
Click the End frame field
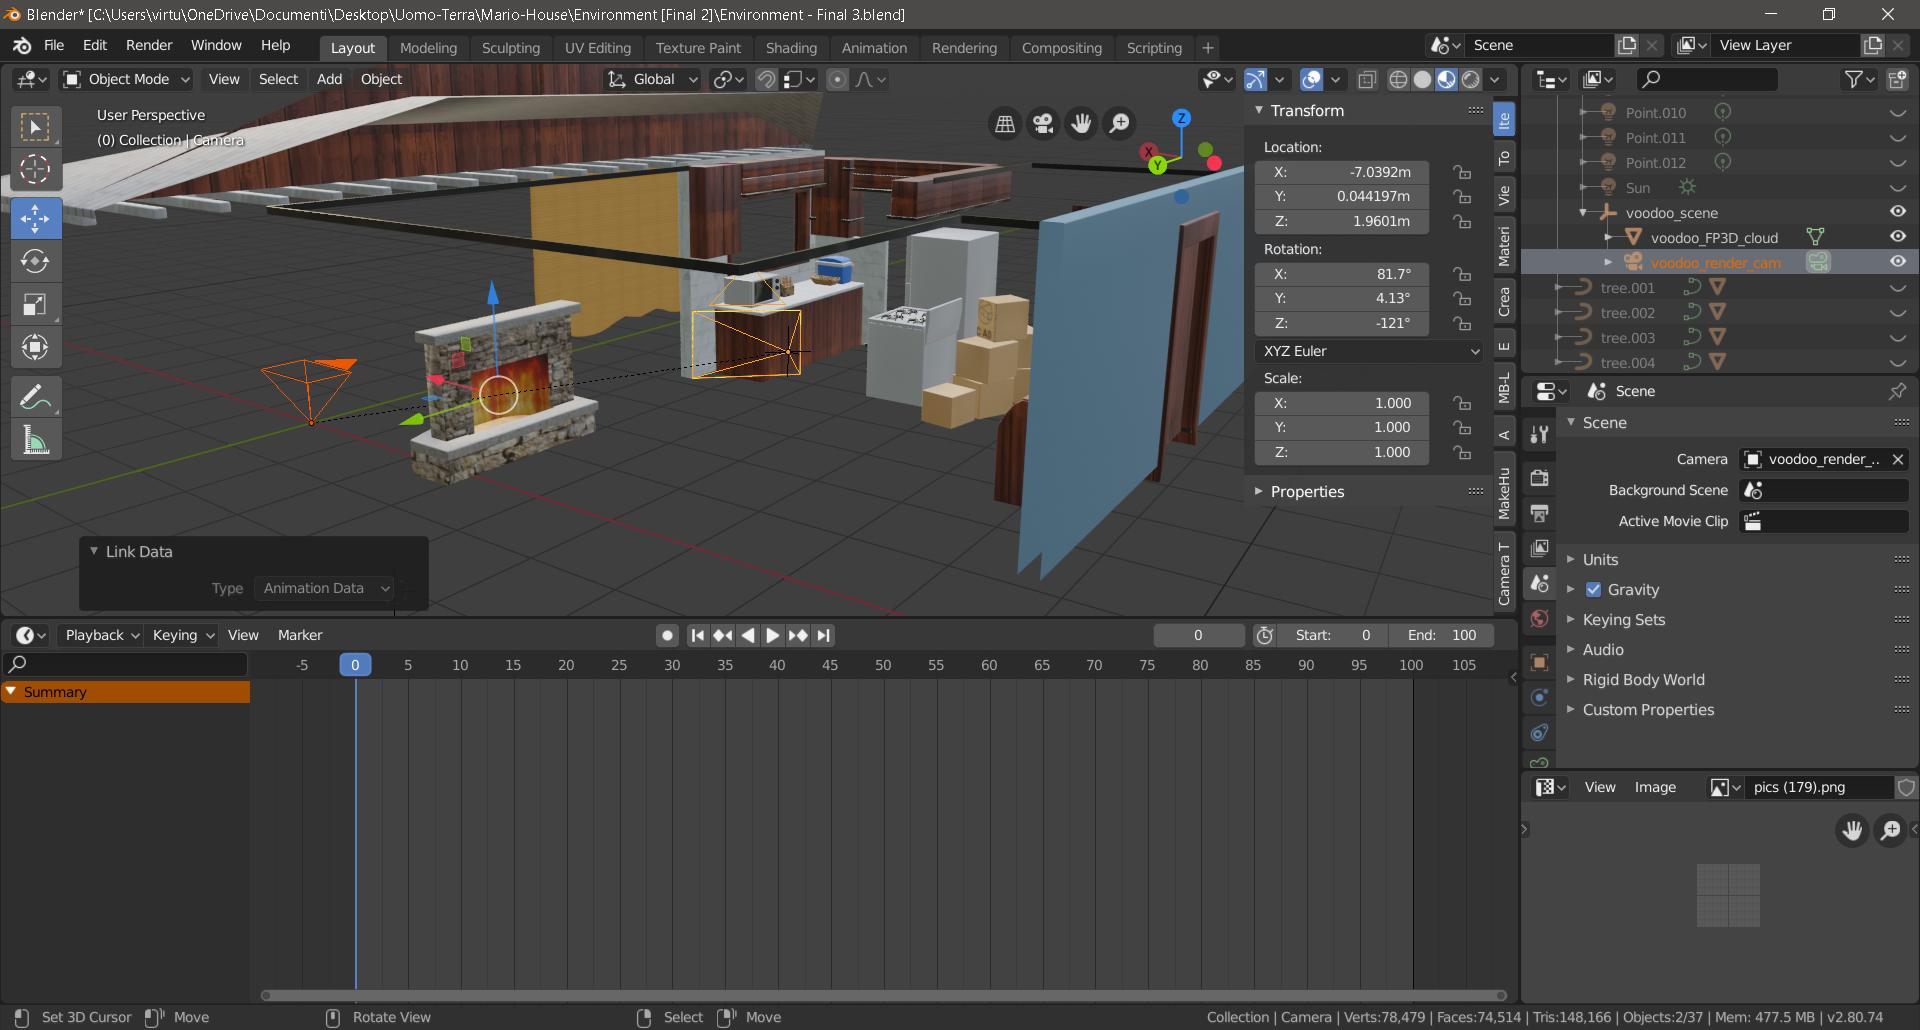click(1441, 635)
